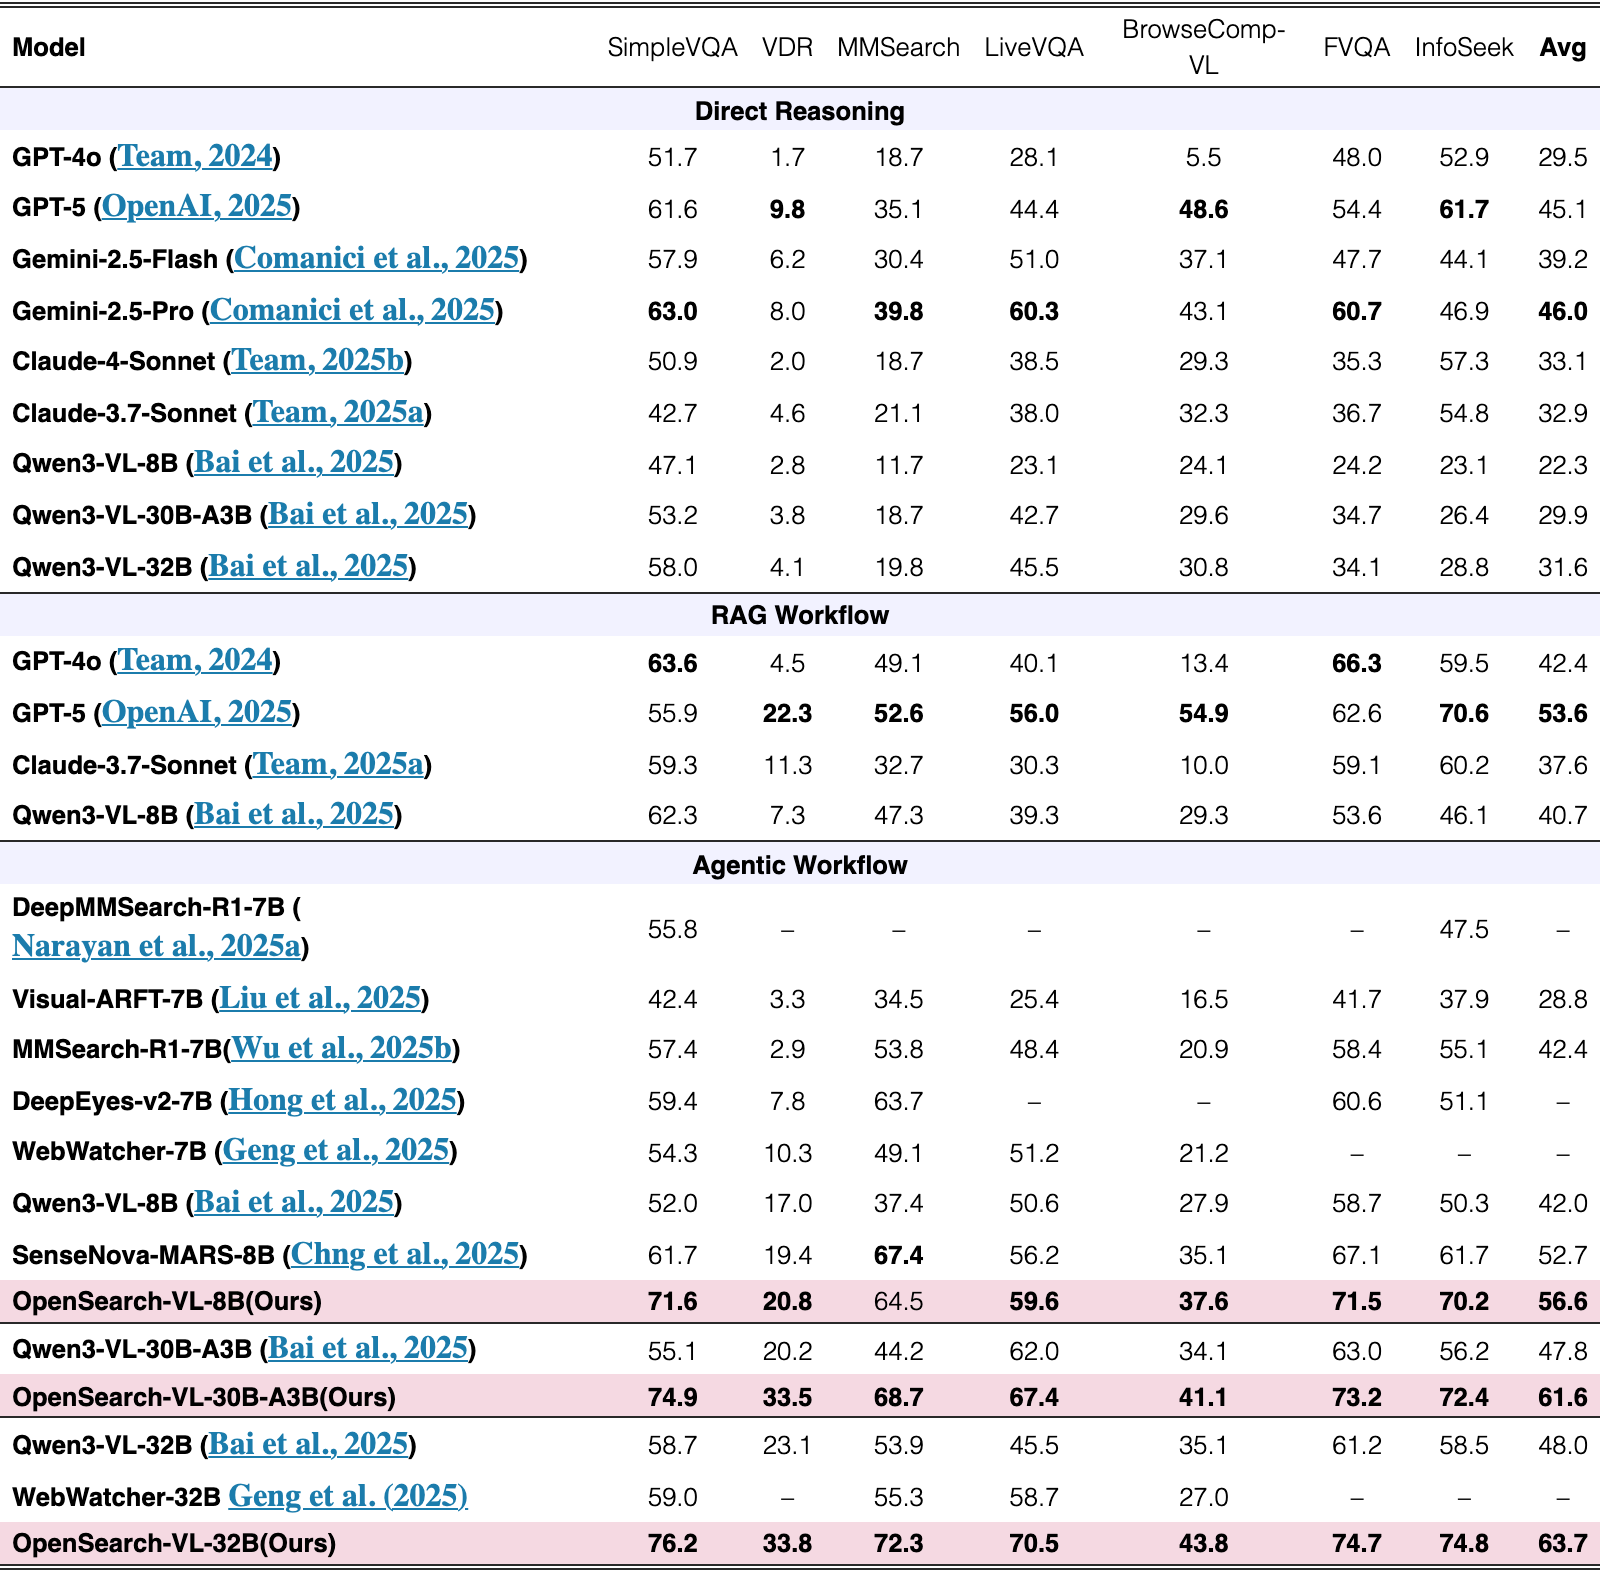1600x1570 pixels.
Task: Open "Liu et al., 2025" reference for Visual-ARFT-7B
Action: click(x=320, y=998)
